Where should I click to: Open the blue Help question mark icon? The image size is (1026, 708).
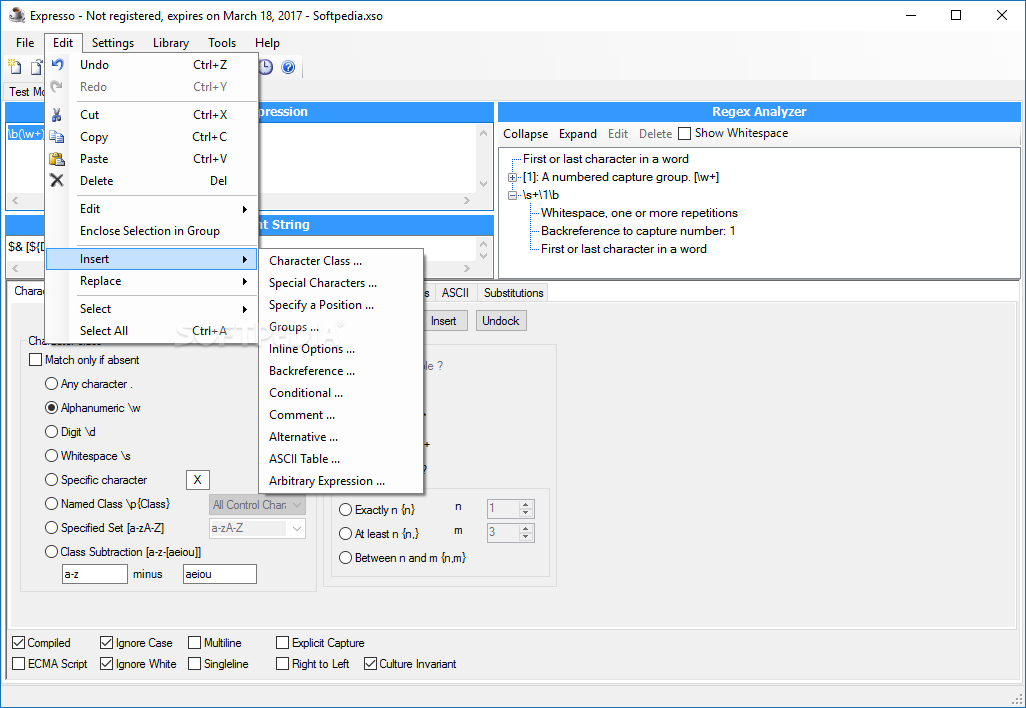288,67
